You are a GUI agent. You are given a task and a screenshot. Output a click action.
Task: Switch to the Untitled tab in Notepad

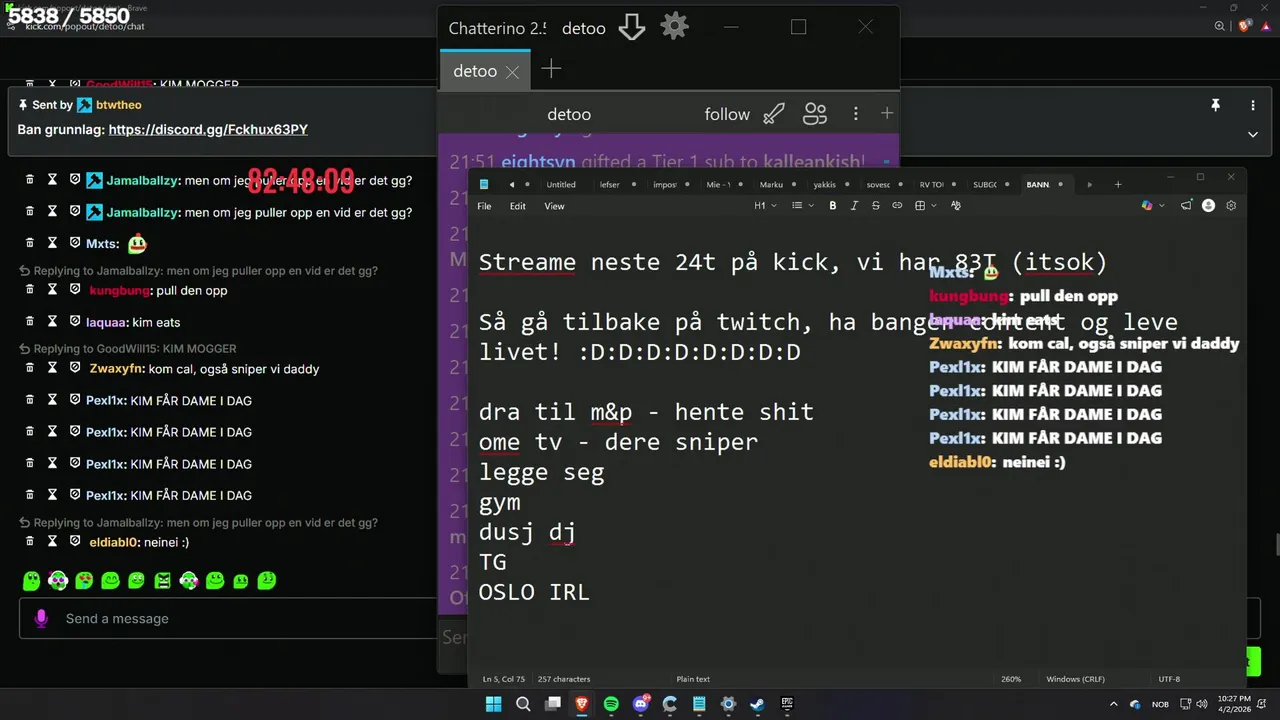[562, 185]
